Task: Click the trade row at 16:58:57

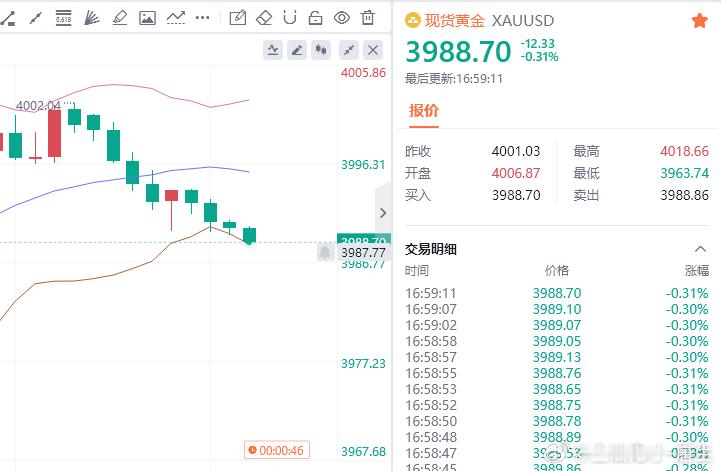Action: coord(557,357)
